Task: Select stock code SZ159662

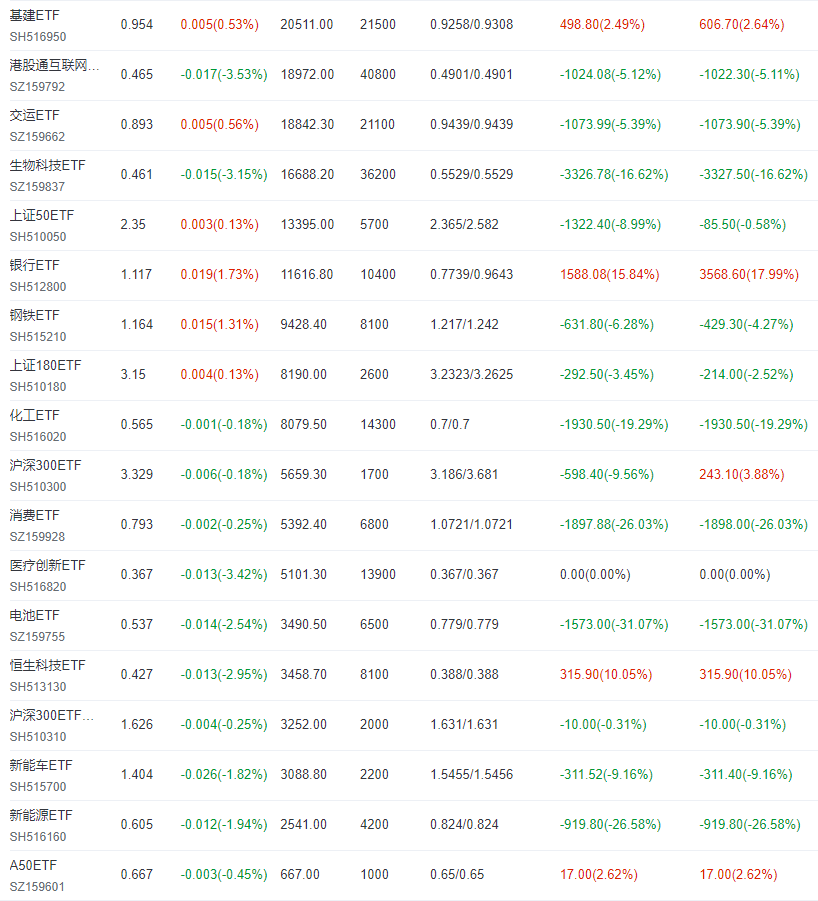Action: [x=37, y=137]
